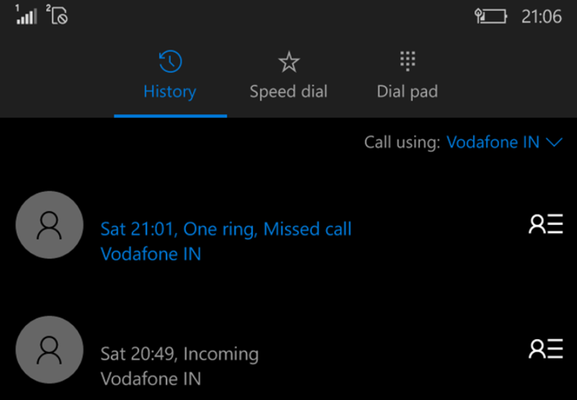Image resolution: width=577 pixels, height=400 pixels.
Task: Tap the Speed dial star icon
Action: click(x=289, y=61)
